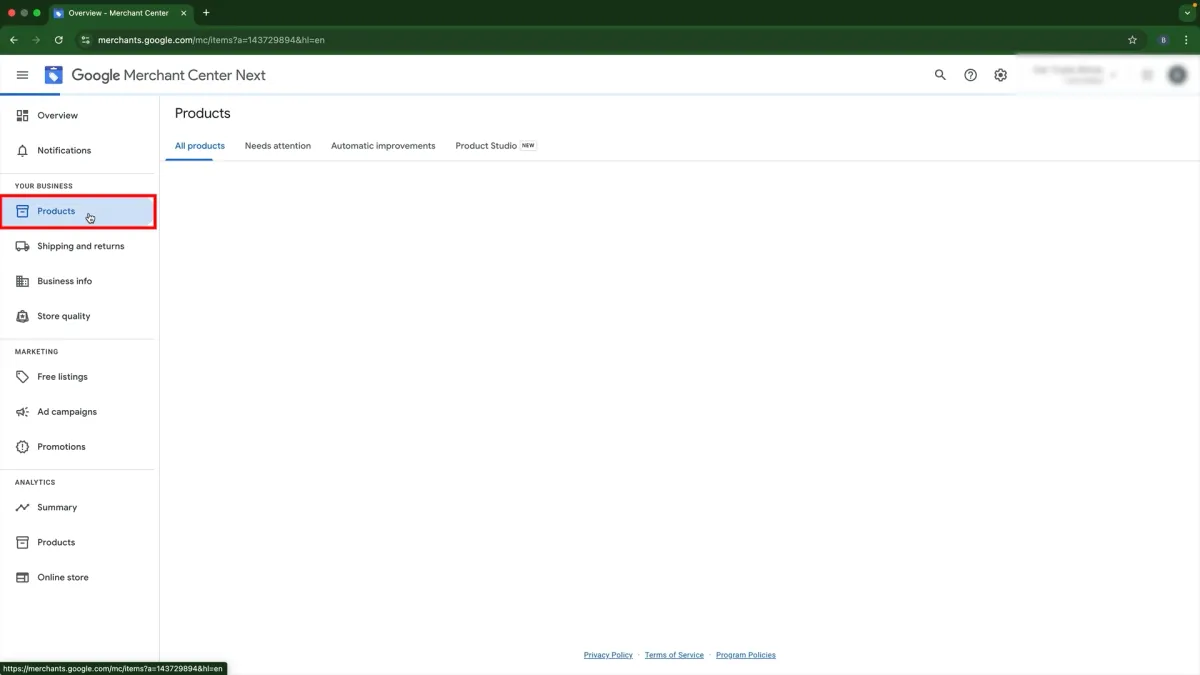Click the MARKETING section label

coord(37,352)
